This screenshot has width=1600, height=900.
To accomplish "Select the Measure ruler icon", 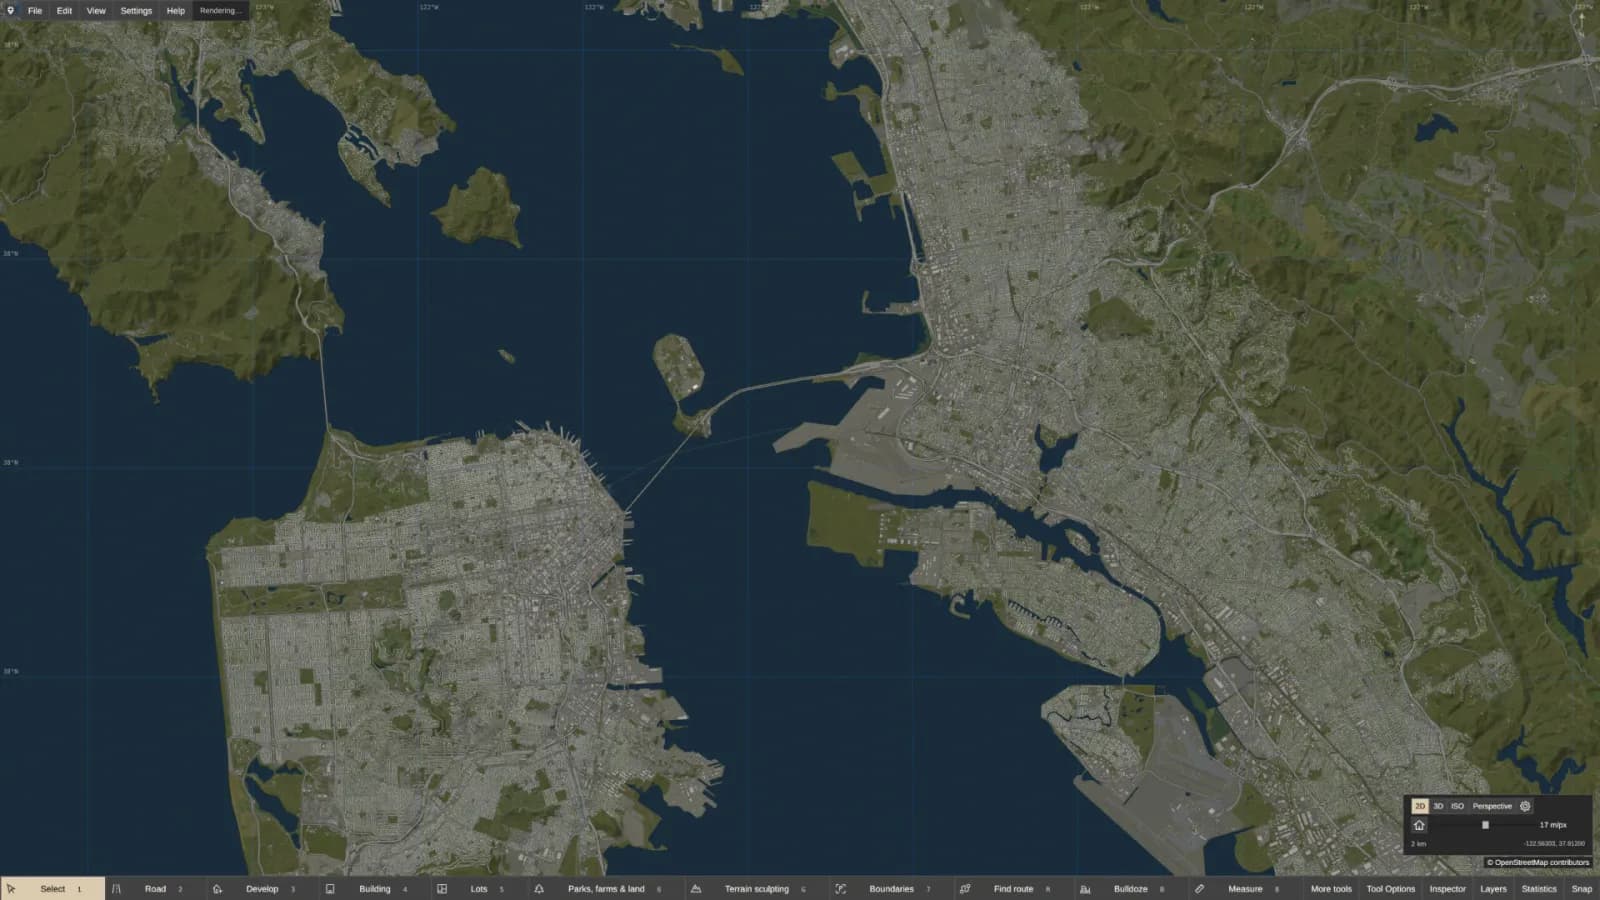I will (1199, 888).
